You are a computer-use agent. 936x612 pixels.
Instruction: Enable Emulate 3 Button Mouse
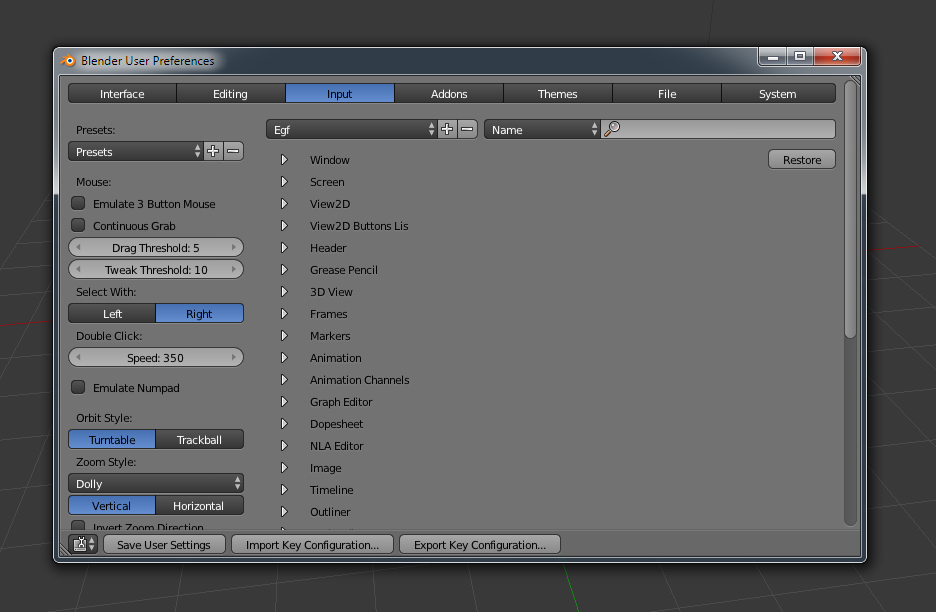78,203
